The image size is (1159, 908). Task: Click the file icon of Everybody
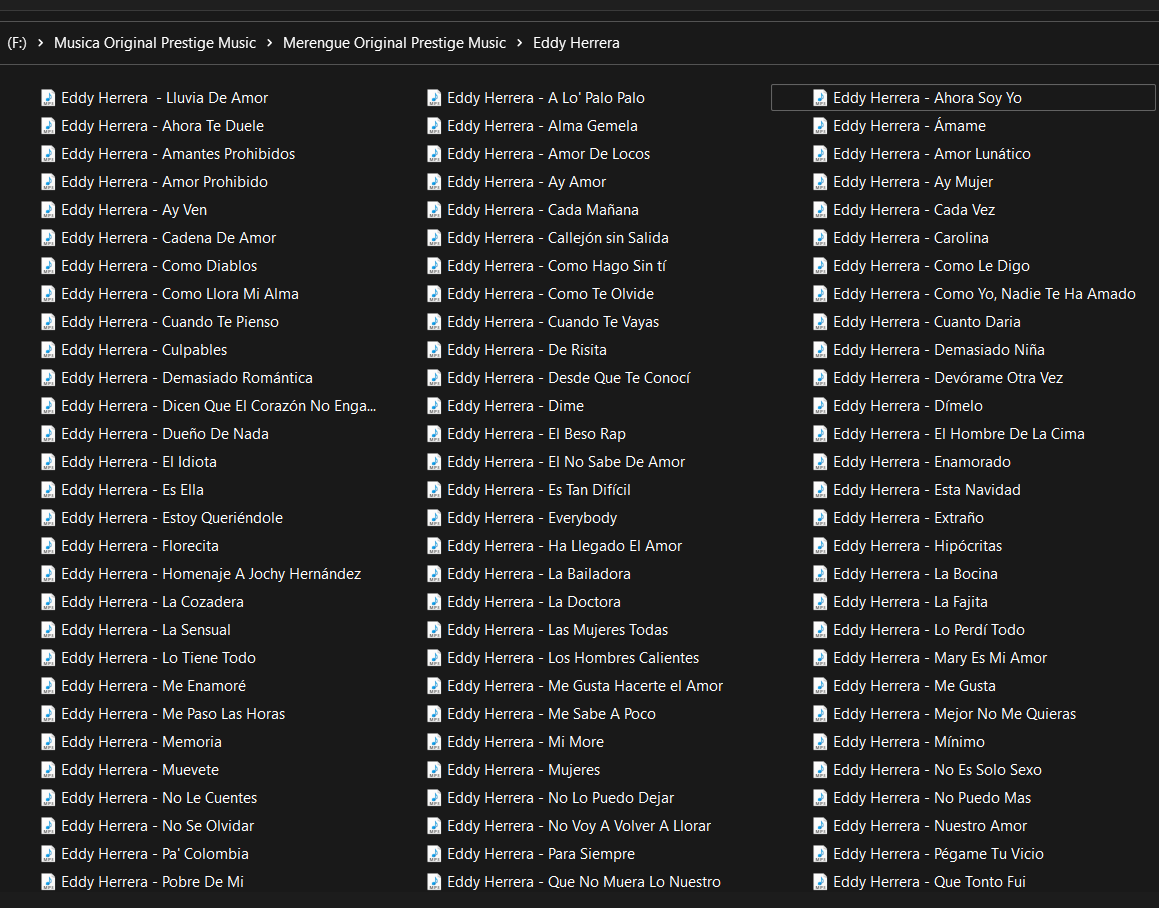click(434, 518)
